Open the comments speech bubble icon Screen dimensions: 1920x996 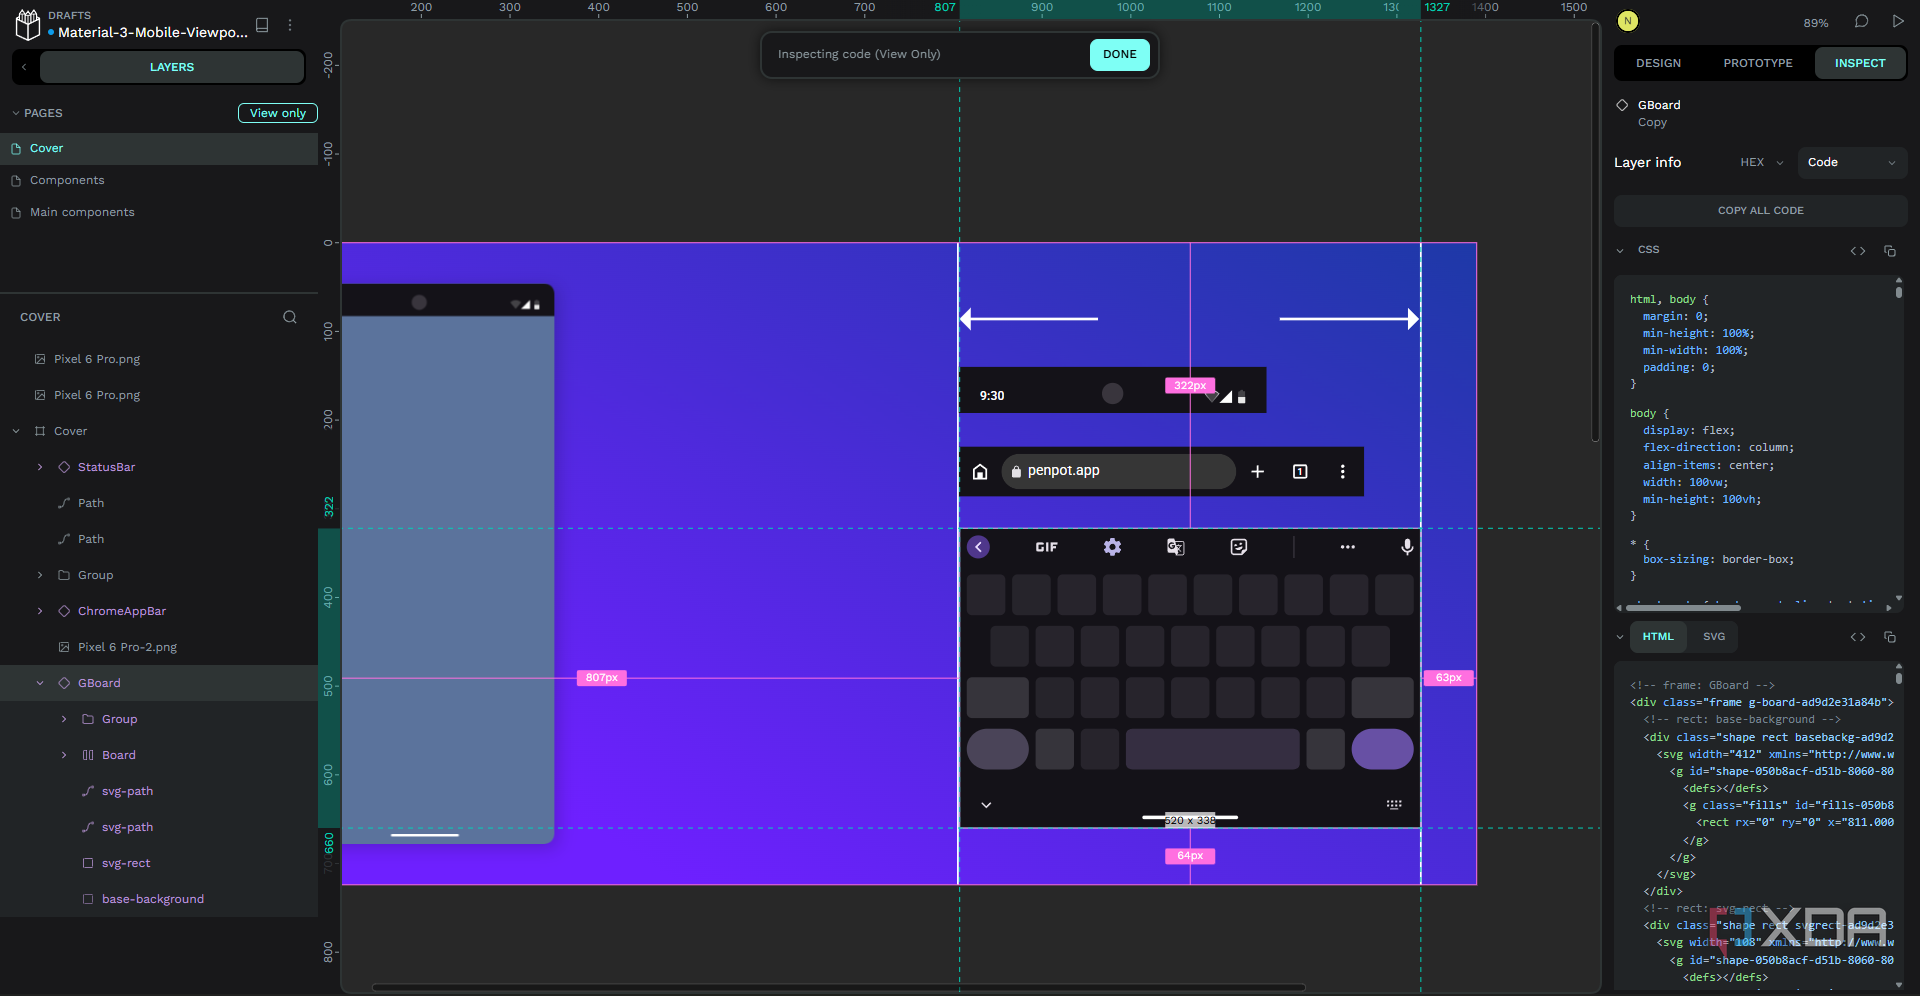tap(1861, 21)
